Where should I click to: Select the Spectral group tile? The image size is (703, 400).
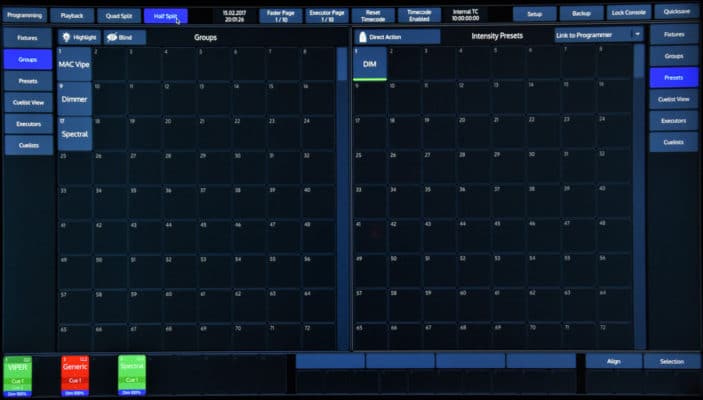[74, 133]
